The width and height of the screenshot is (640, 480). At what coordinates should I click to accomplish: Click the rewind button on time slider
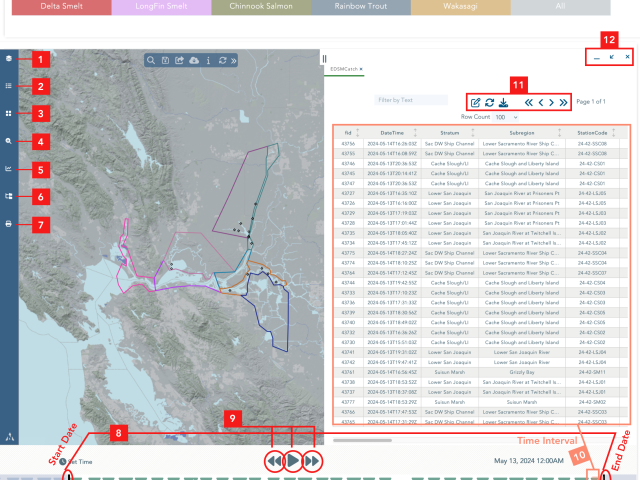tap(274, 461)
